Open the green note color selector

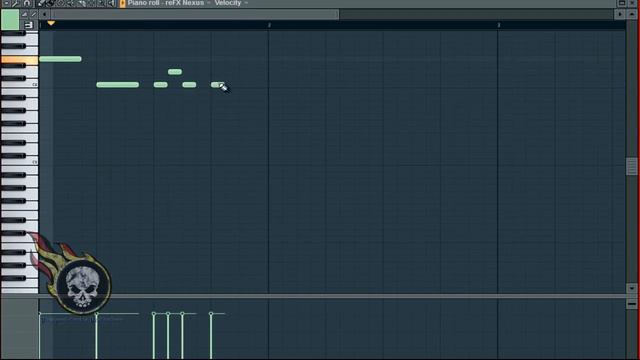click(10, 19)
